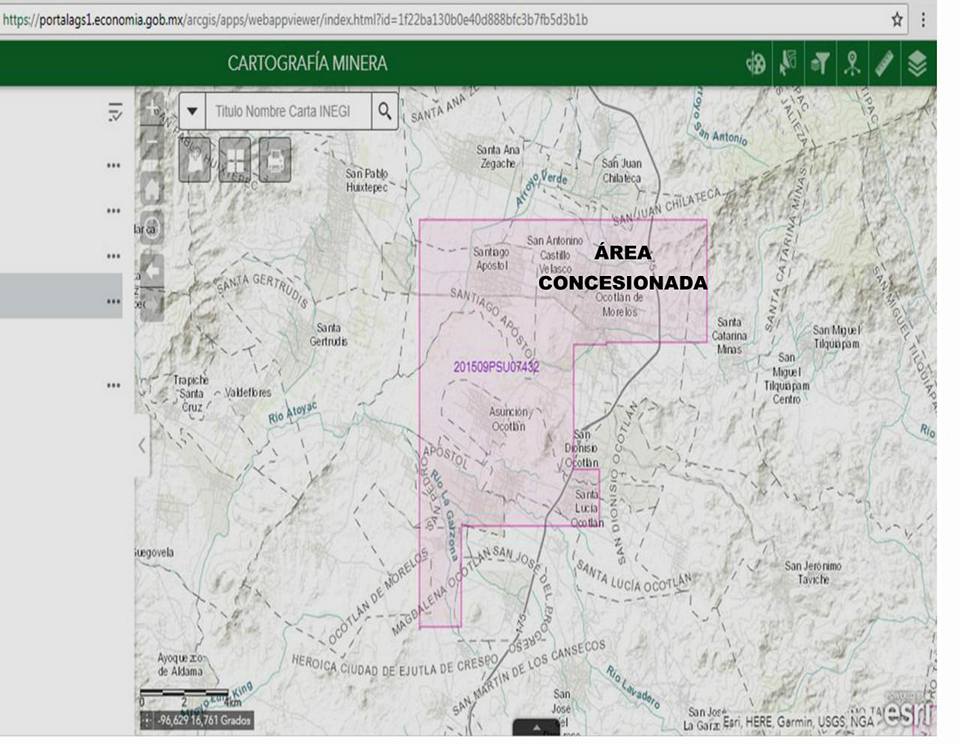Open the Chrome three-dot browser menu

(924, 19)
